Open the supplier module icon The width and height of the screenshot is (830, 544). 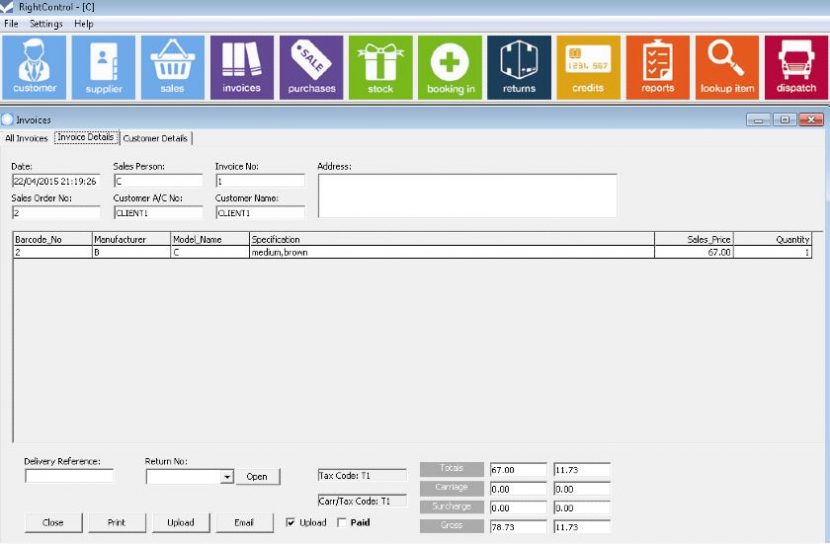pos(104,67)
